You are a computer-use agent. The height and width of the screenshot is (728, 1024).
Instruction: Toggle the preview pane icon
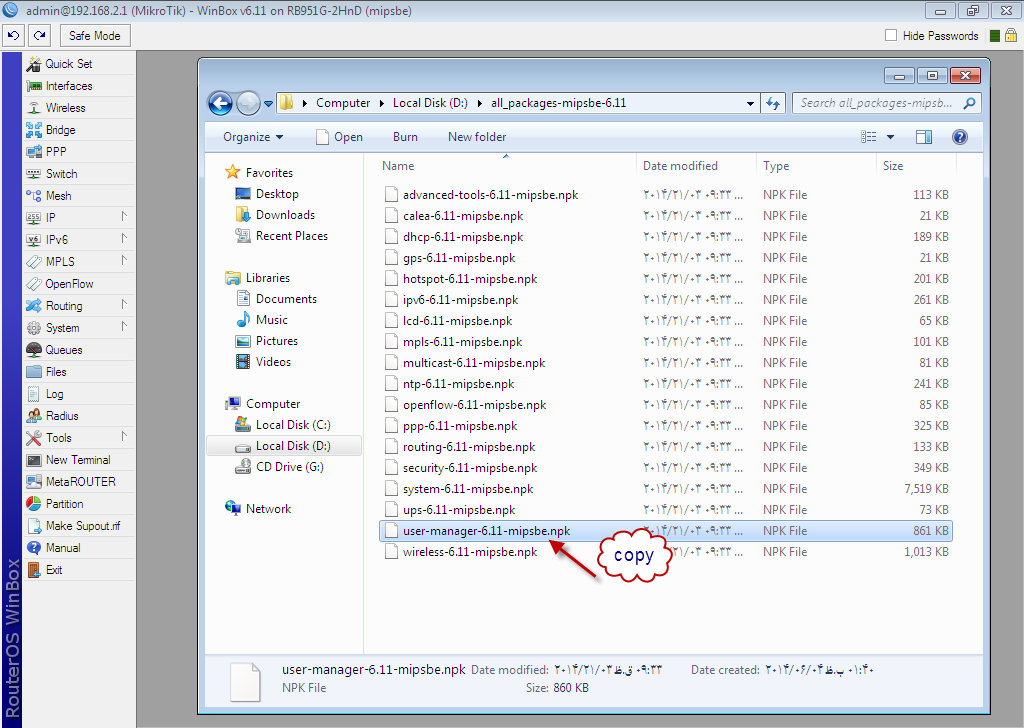(924, 137)
